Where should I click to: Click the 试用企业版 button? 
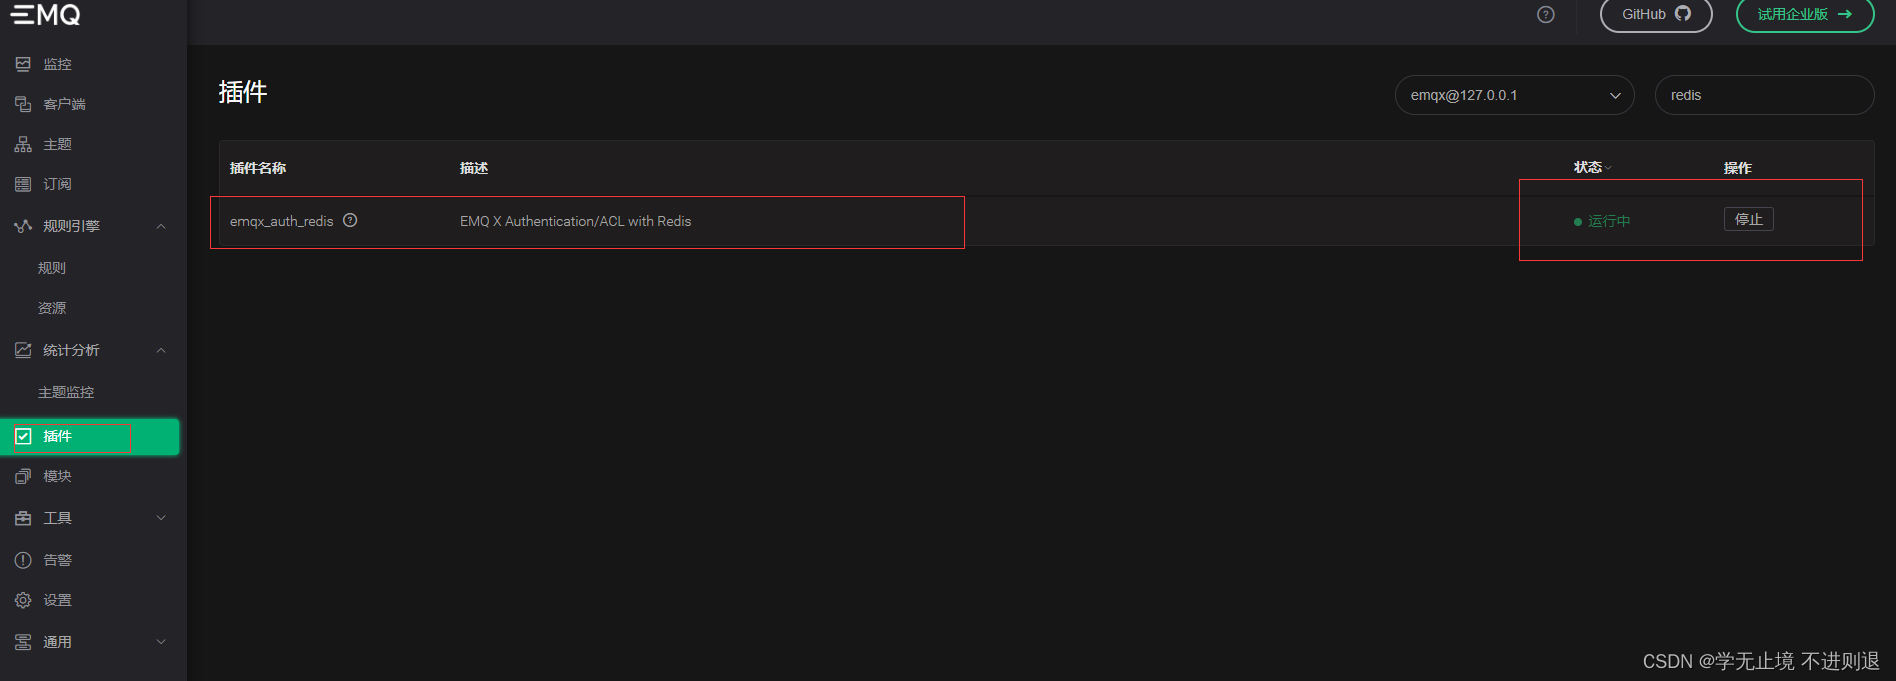tap(1805, 14)
